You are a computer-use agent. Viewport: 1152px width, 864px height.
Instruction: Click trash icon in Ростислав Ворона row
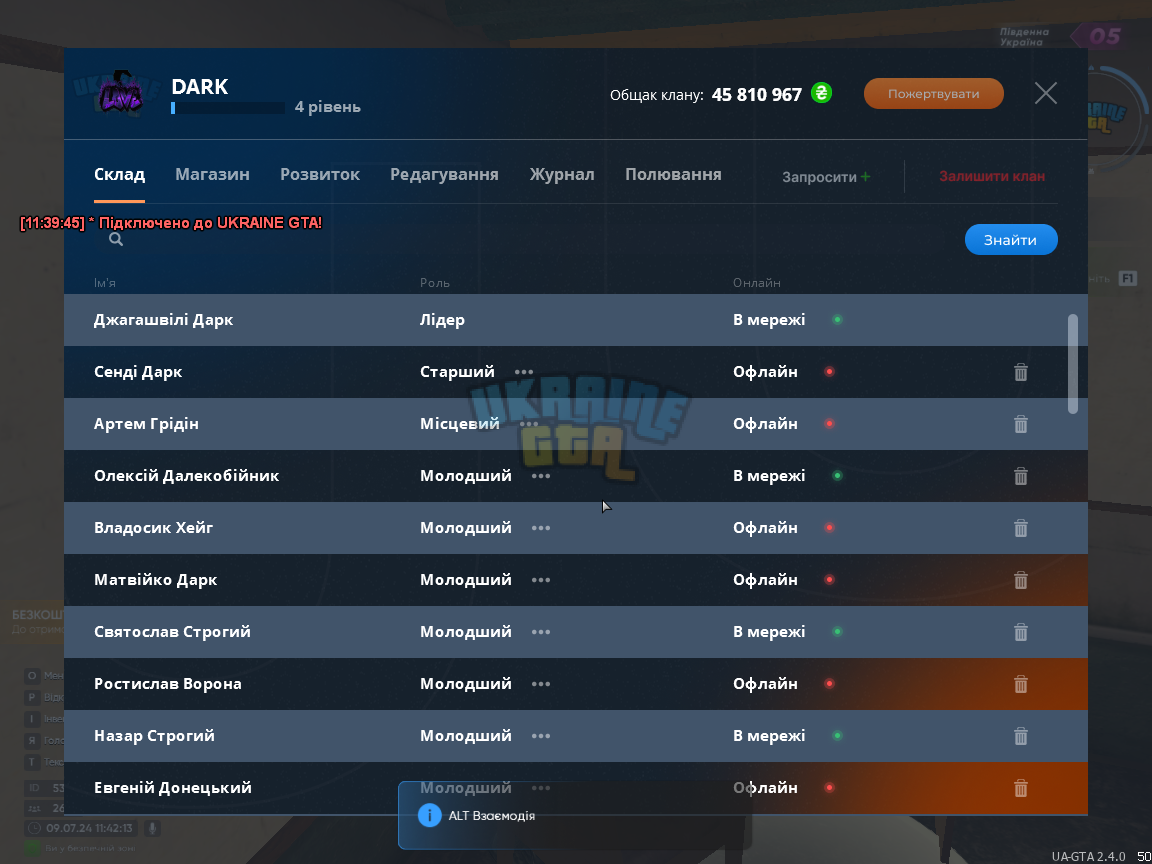(x=1020, y=685)
